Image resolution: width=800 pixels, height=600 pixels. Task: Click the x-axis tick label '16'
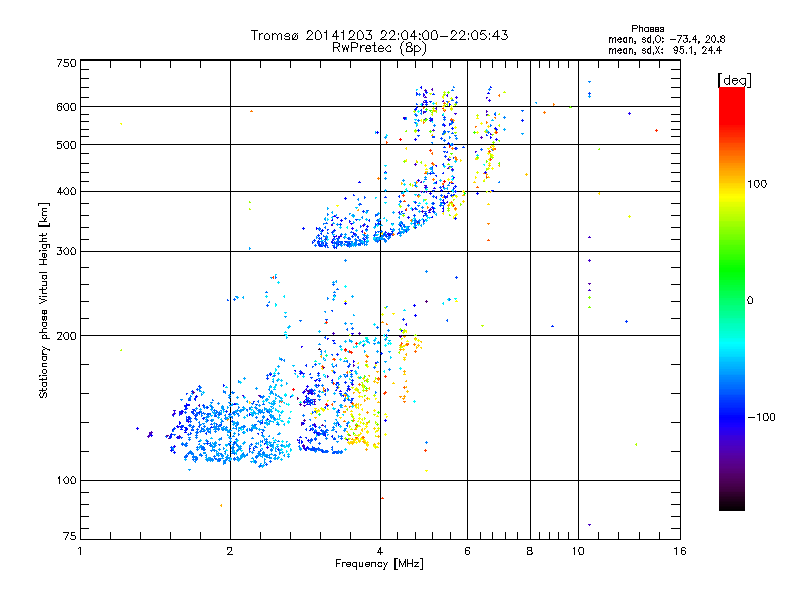(x=680, y=551)
